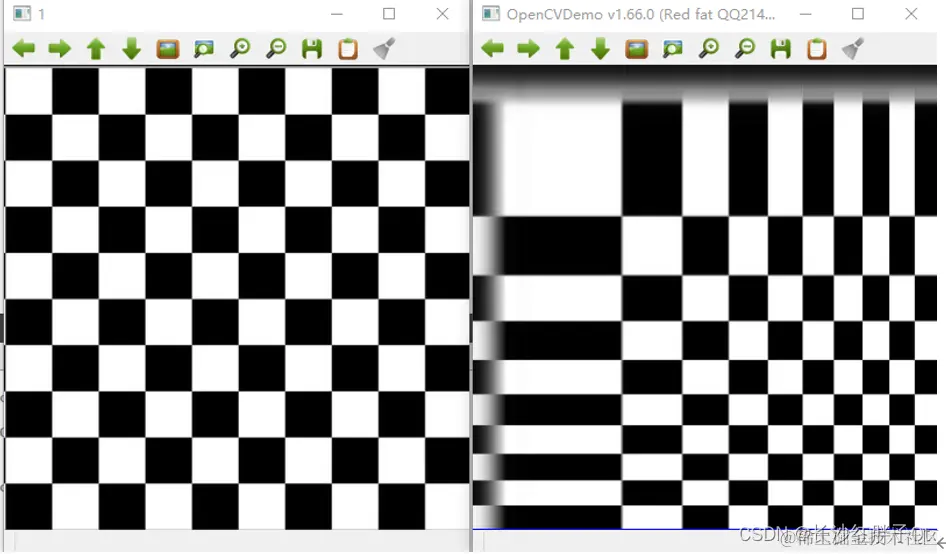Save current image from window 1
The image size is (946, 554).
(312, 48)
